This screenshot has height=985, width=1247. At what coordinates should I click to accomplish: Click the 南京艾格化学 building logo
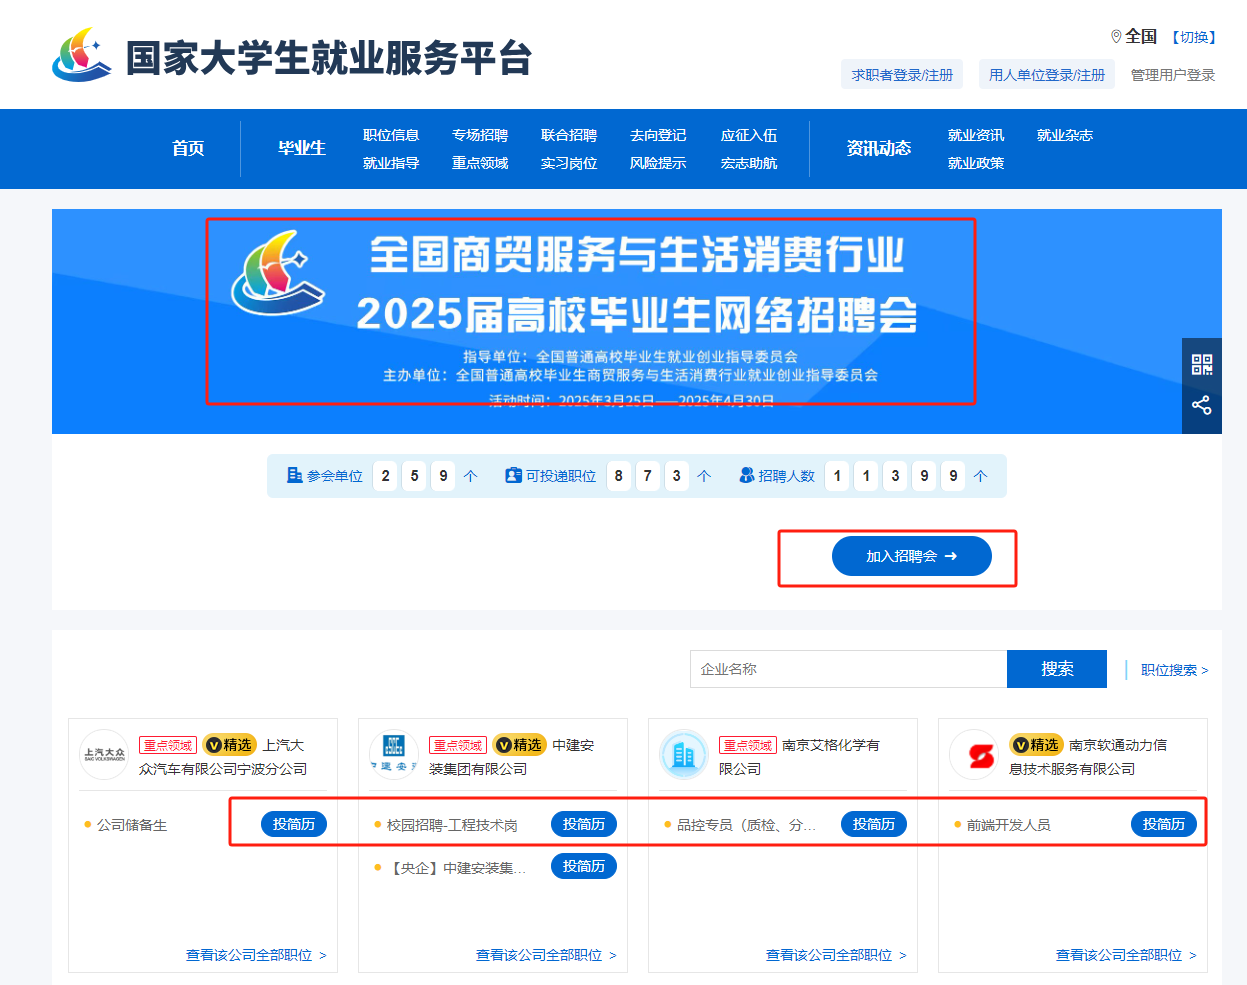click(684, 755)
